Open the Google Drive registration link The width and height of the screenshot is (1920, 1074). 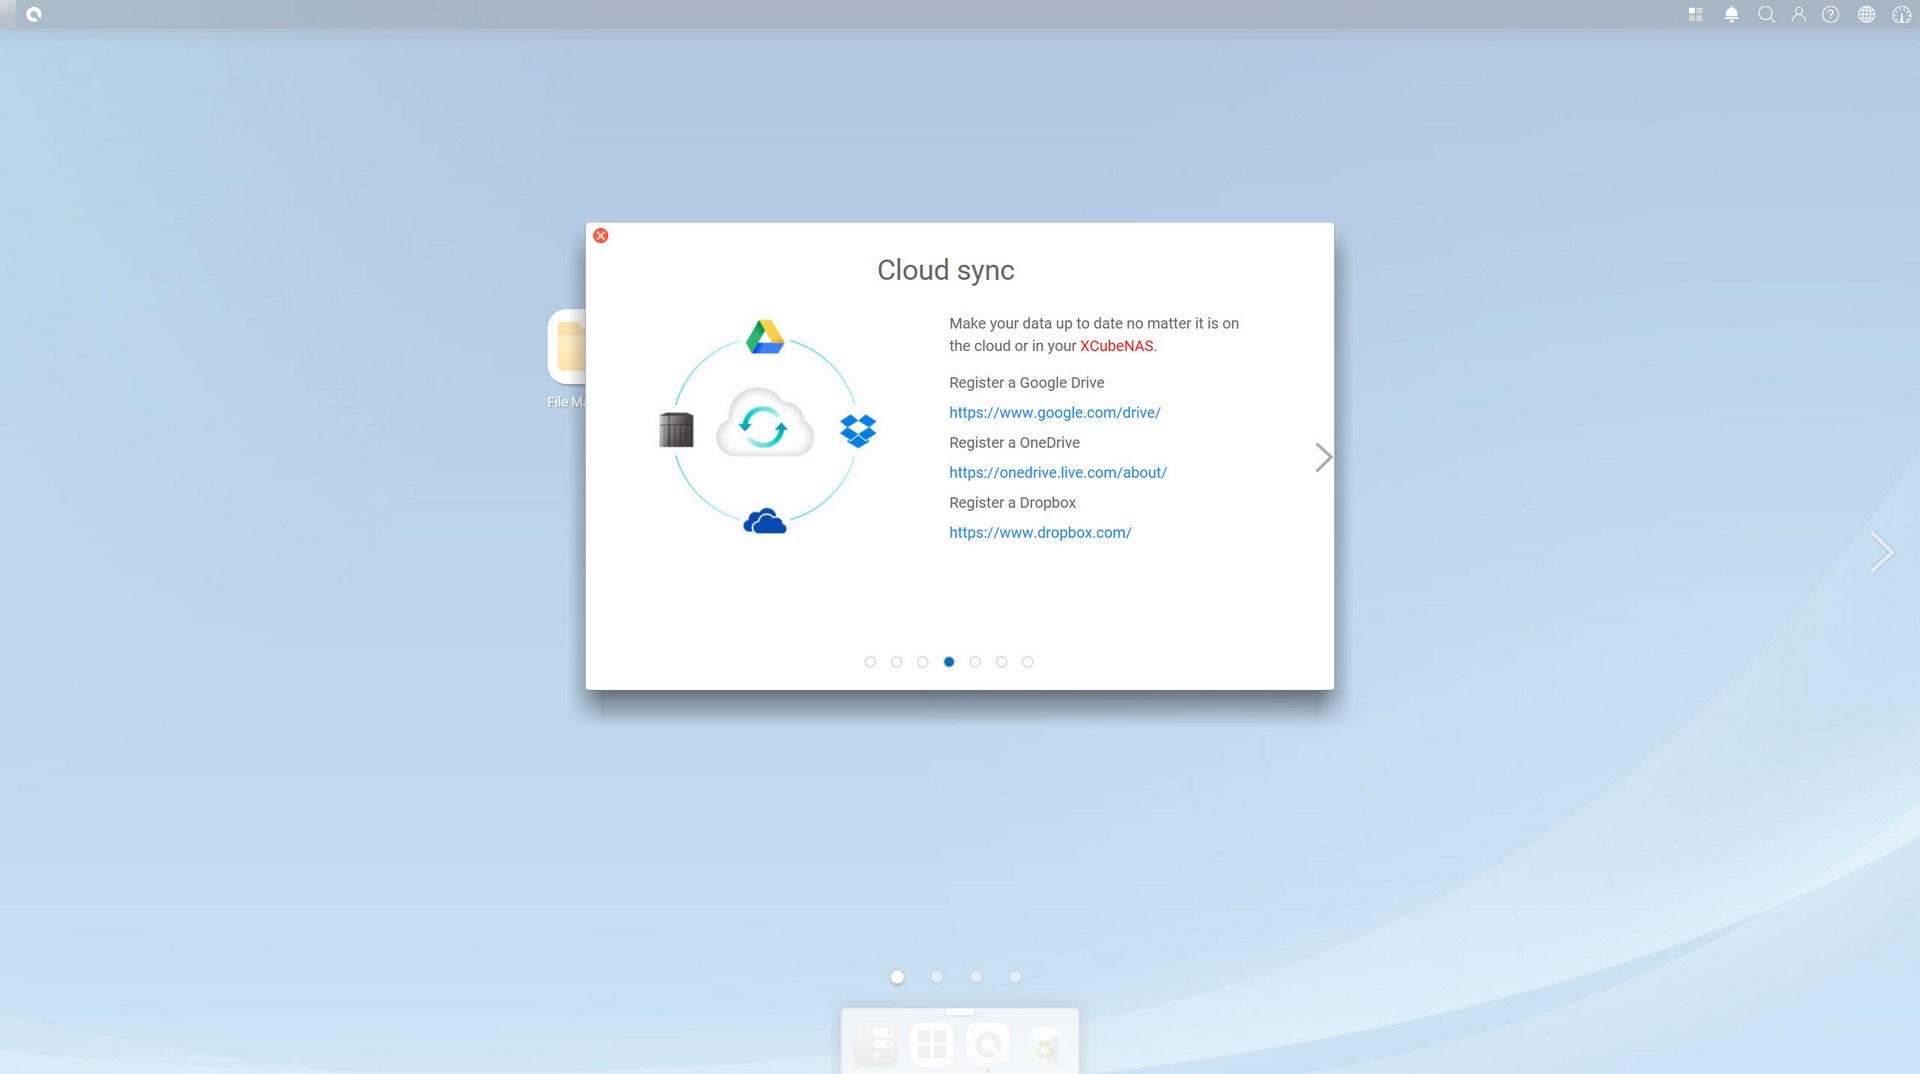pyautogui.click(x=1054, y=413)
